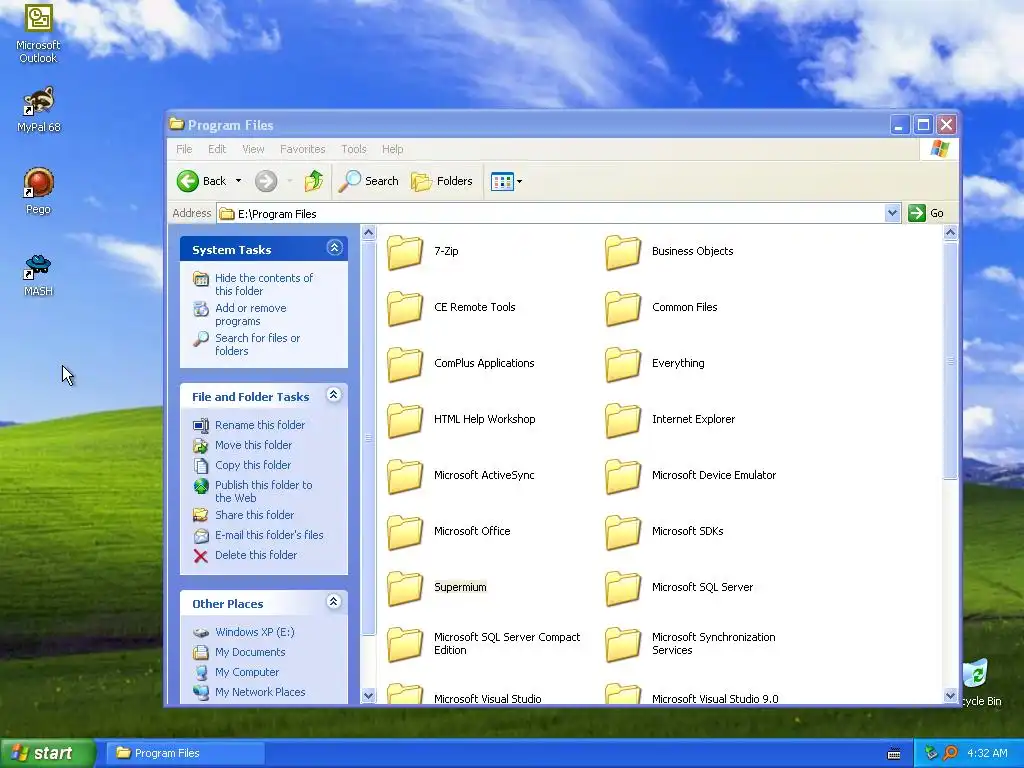Go to My Network Places in Other Places
Screen dimensions: 1024x768
tap(260, 692)
